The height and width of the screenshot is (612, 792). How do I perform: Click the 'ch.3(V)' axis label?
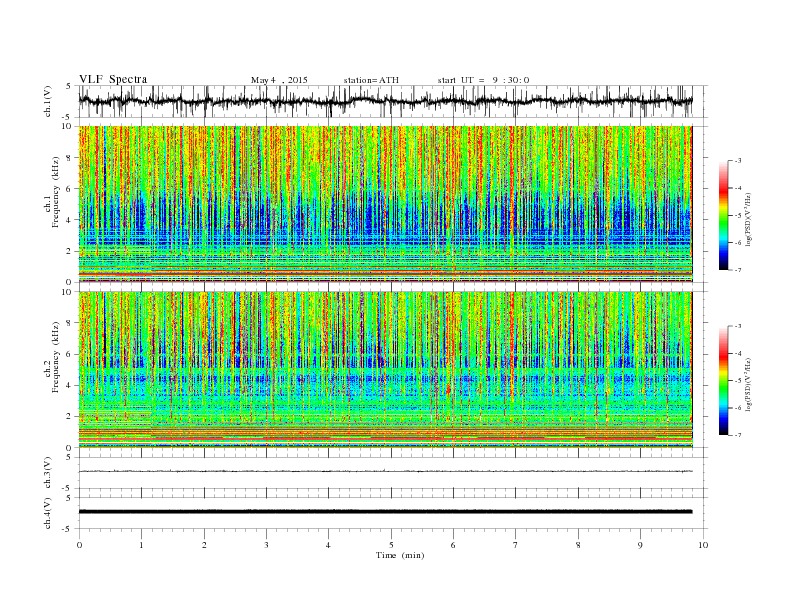coord(48,473)
